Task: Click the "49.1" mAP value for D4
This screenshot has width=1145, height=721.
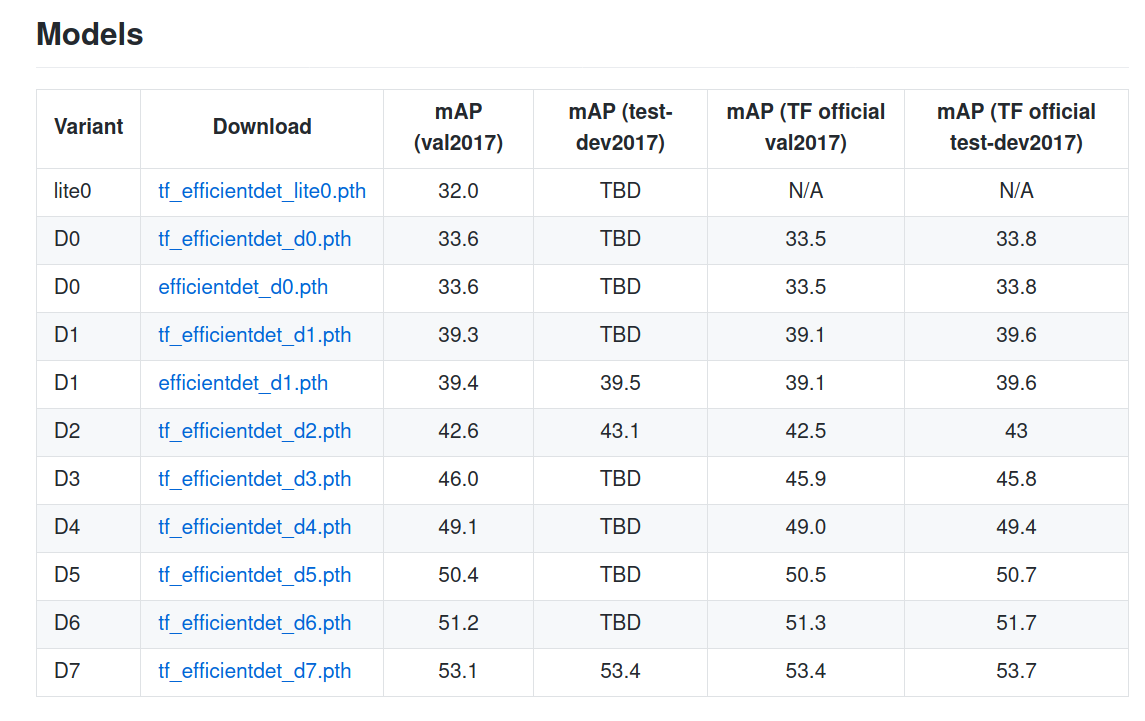Action: click(x=458, y=527)
